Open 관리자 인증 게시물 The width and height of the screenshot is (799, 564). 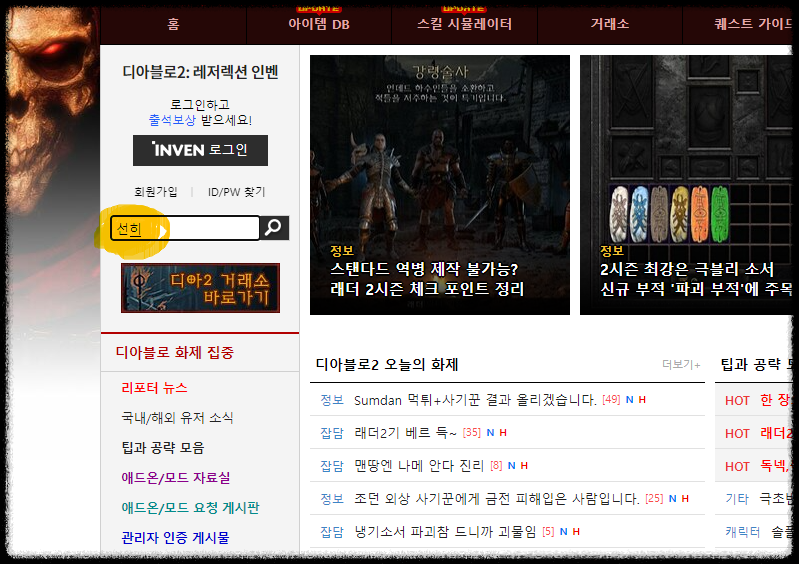click(x=175, y=538)
